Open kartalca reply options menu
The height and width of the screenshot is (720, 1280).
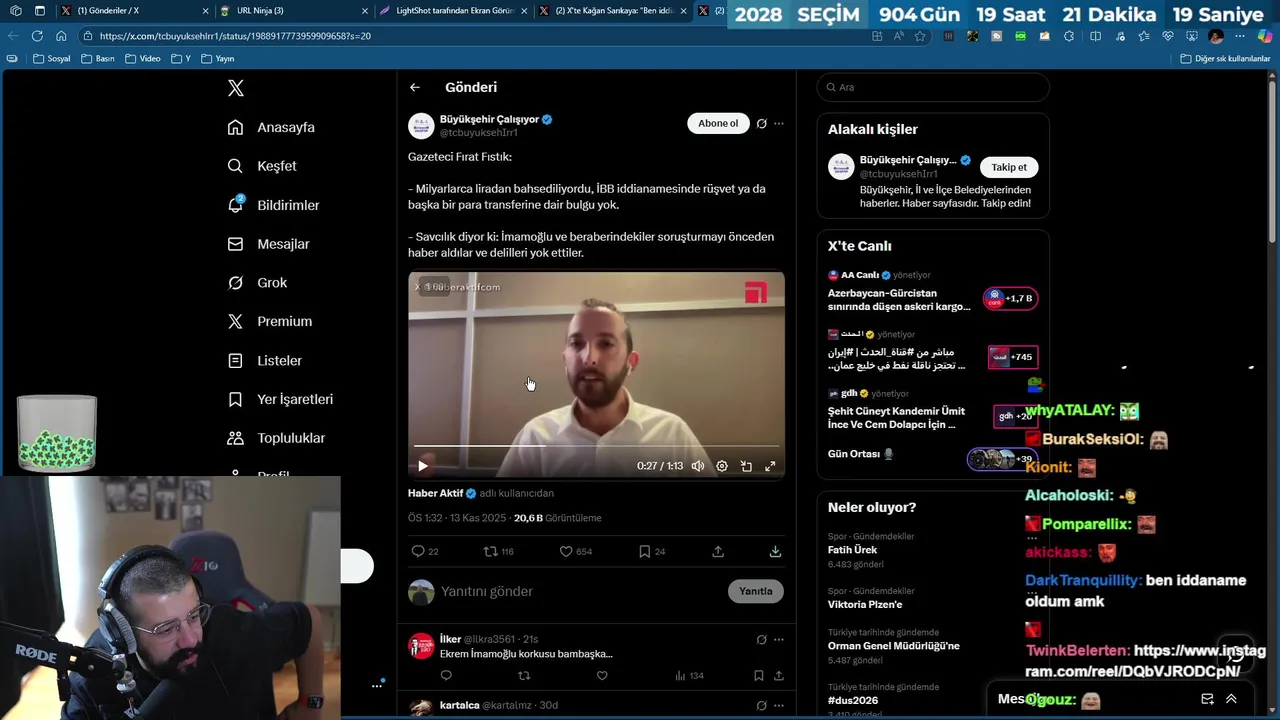pos(779,705)
